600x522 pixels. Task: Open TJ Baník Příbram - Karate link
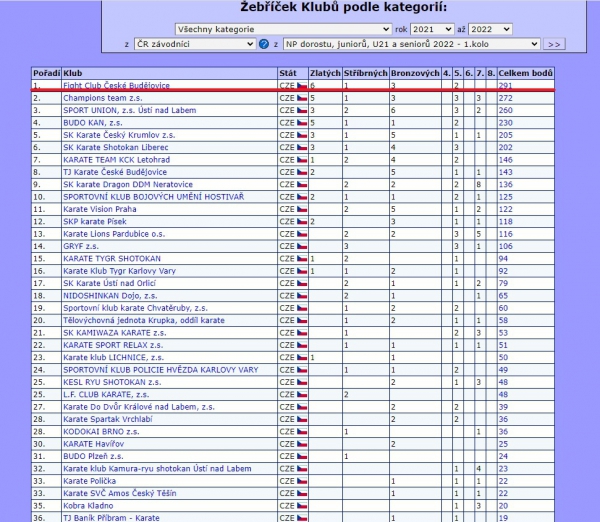[x=111, y=518]
